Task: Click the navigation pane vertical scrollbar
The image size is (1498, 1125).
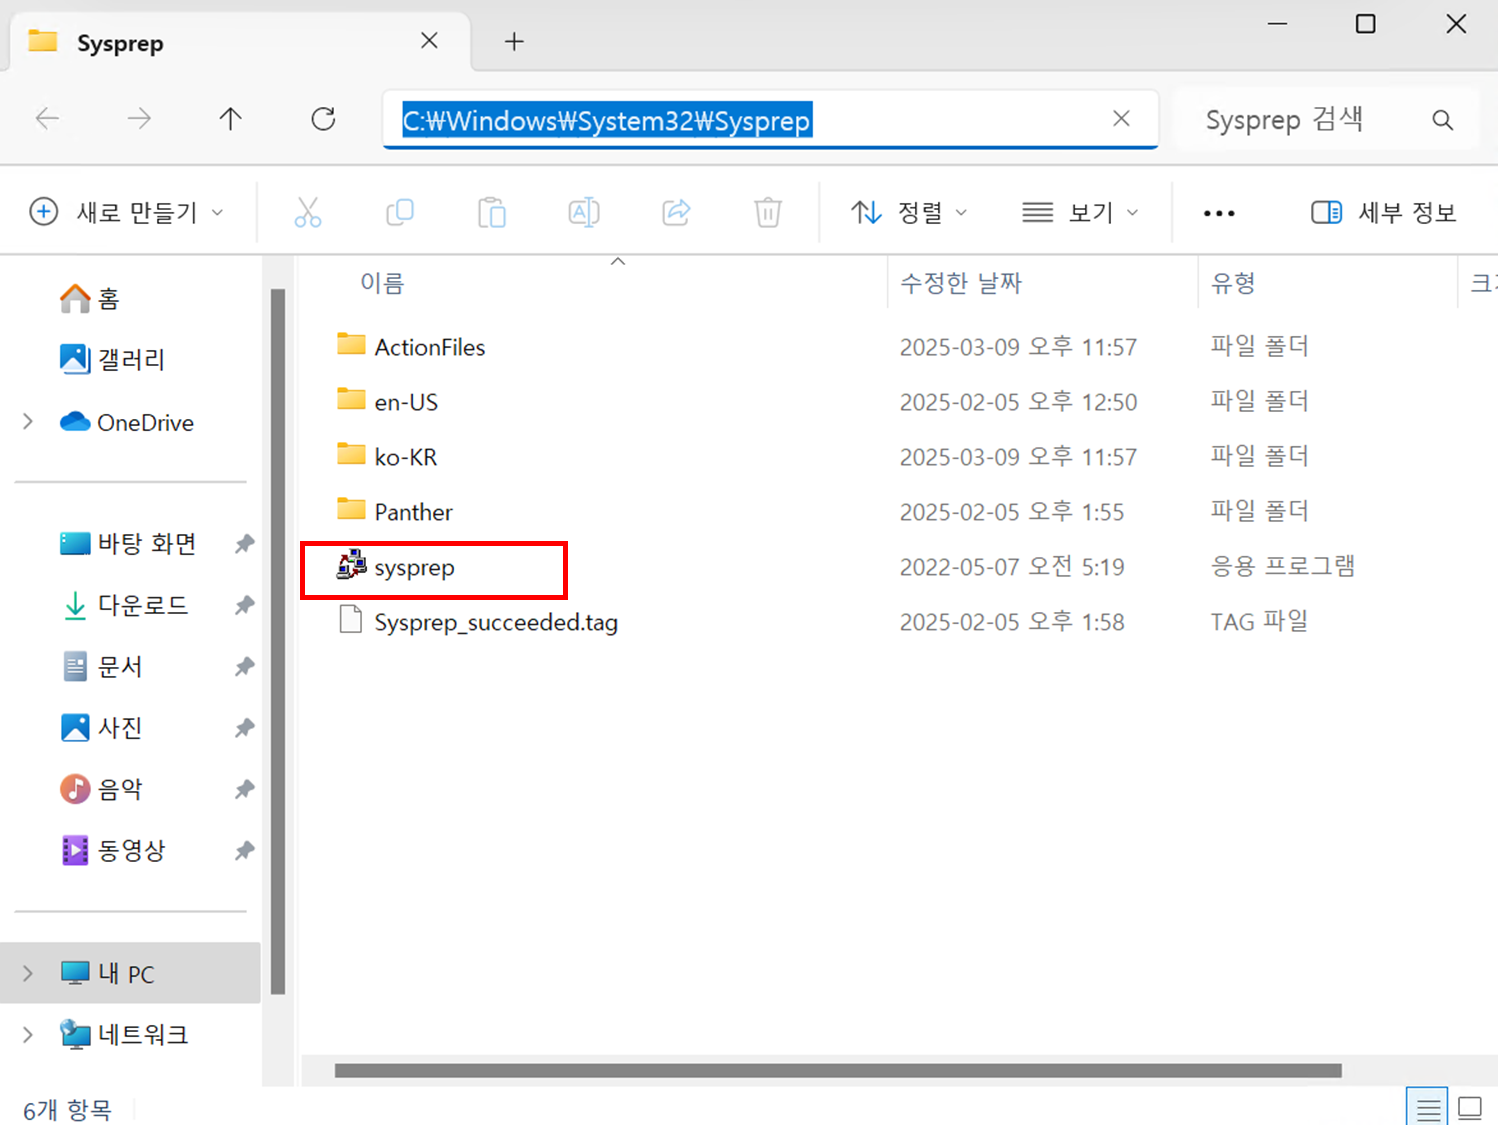Action: coord(278,640)
